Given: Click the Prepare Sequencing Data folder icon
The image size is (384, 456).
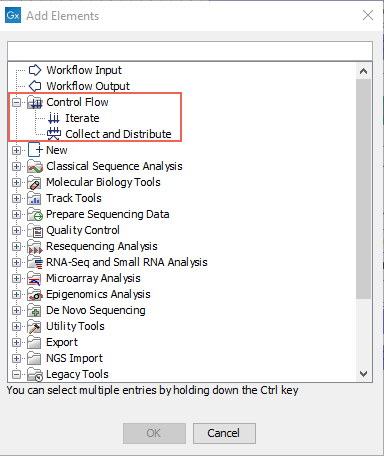Looking at the screenshot, I should (35, 214).
